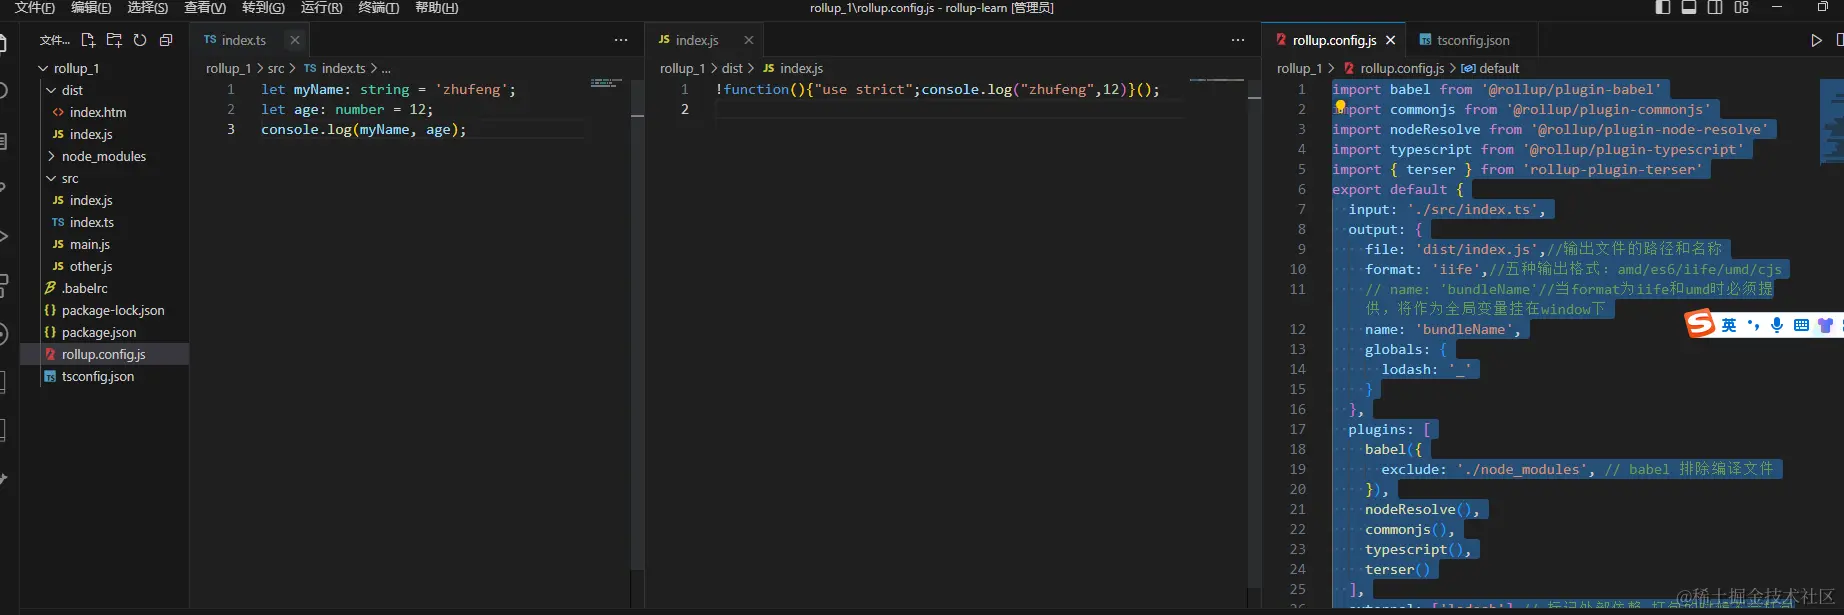Switch to the tsconfig.json tab
1844x615 pixels.
click(x=1472, y=40)
